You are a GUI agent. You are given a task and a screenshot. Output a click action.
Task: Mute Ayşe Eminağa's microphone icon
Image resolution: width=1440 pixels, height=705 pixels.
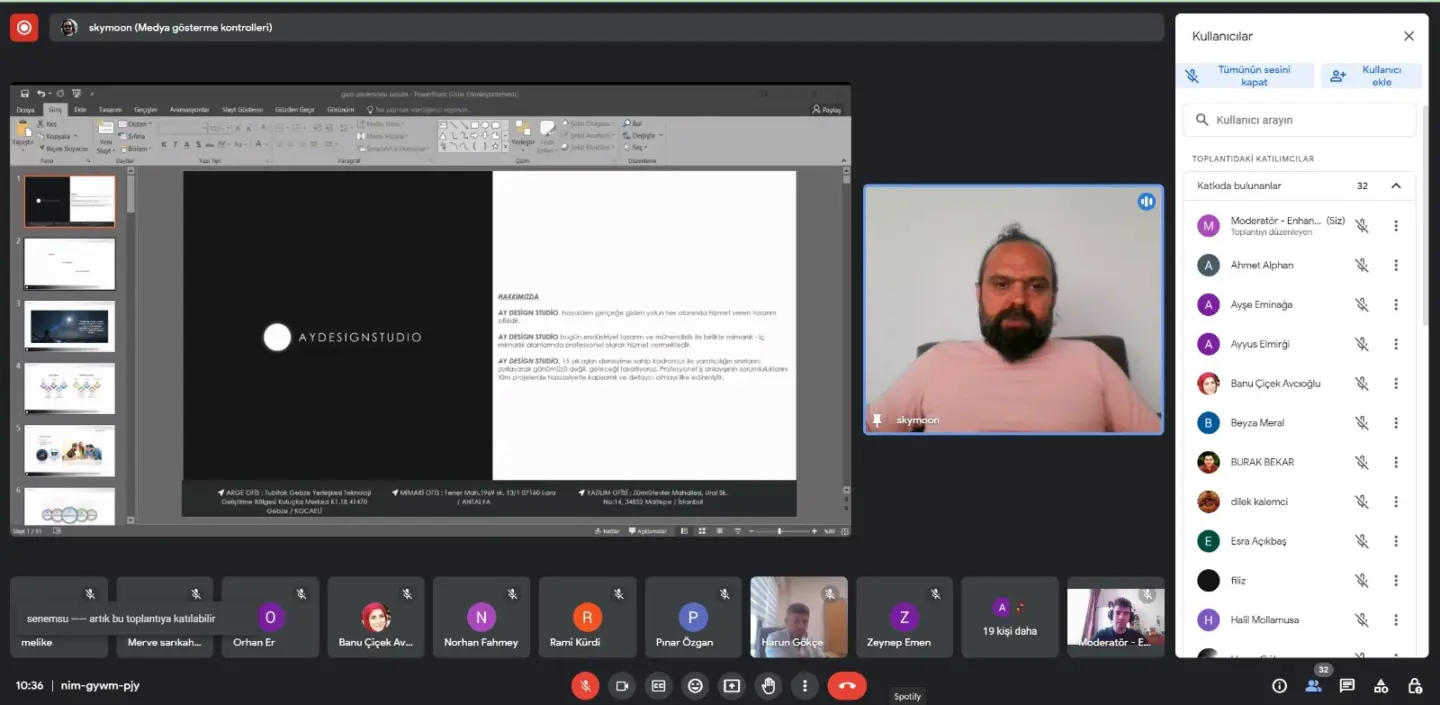[x=1361, y=305]
